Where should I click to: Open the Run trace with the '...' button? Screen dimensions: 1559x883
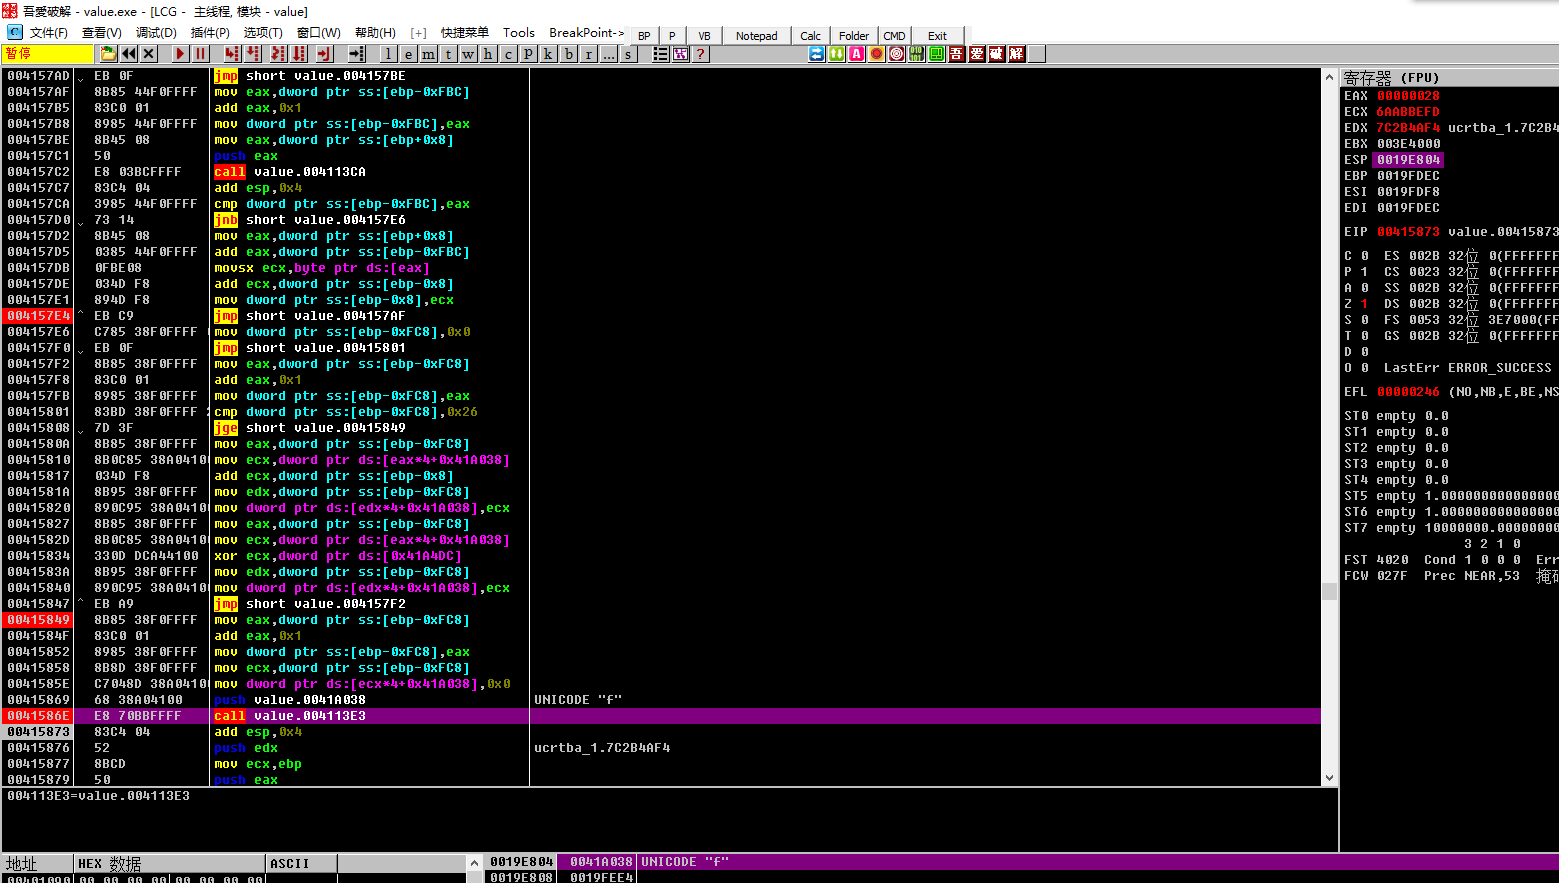(608, 54)
